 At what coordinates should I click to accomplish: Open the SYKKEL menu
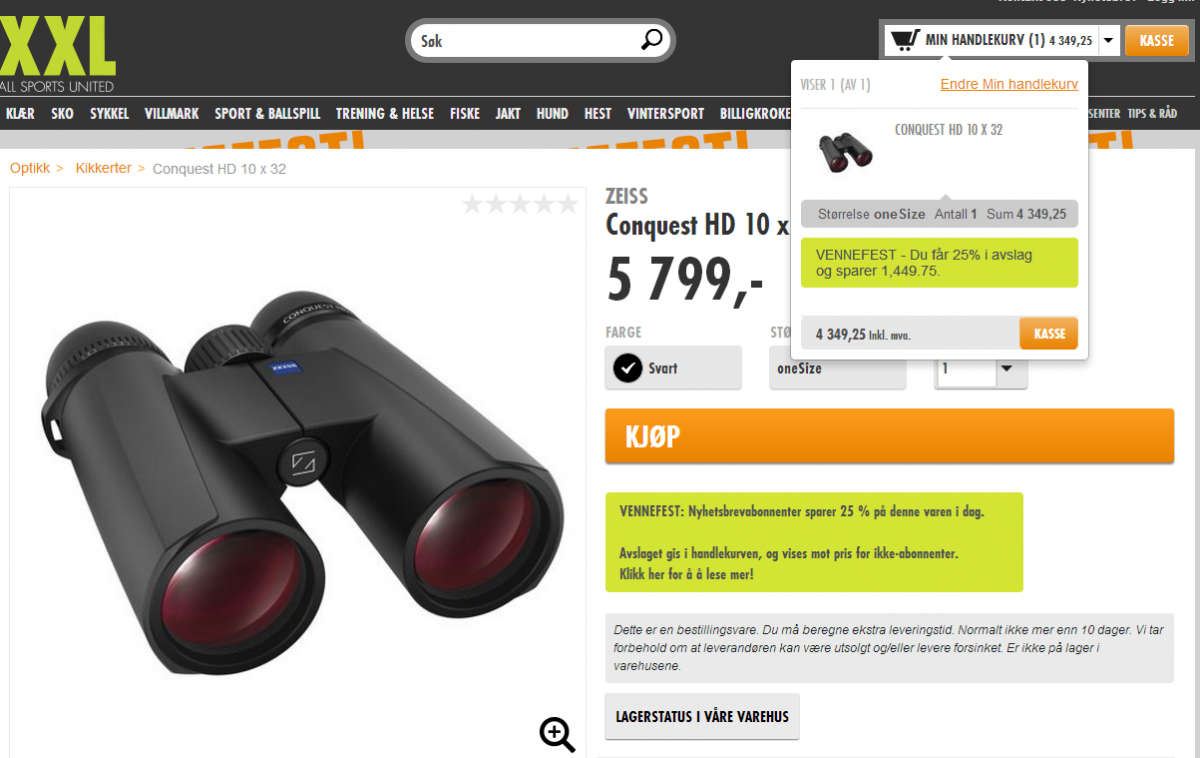coord(110,114)
